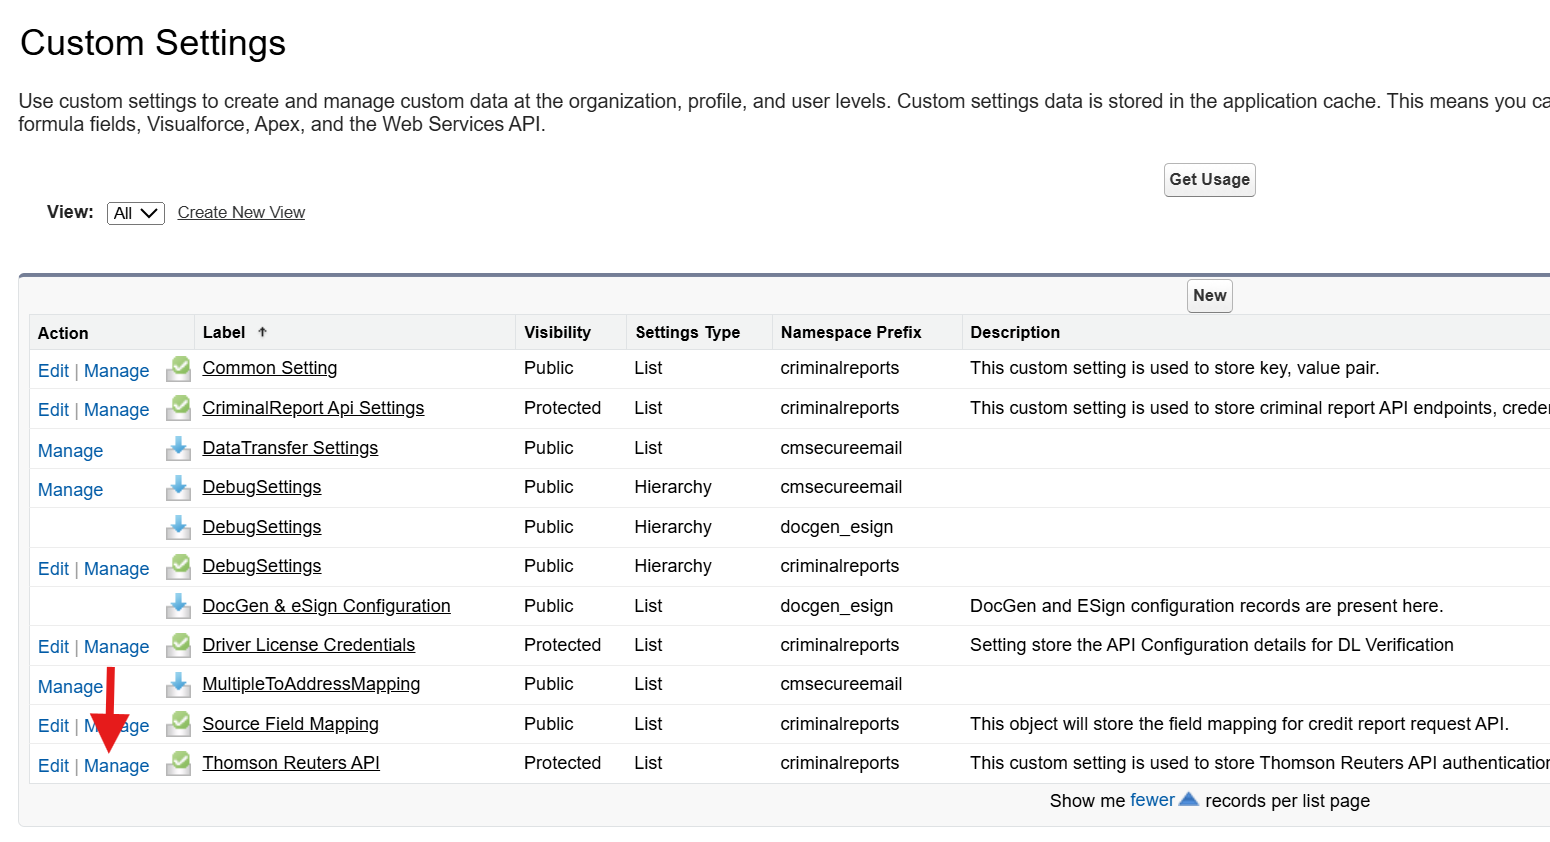Open the DataTransfer Settings label link
The image size is (1550, 842).
point(290,448)
